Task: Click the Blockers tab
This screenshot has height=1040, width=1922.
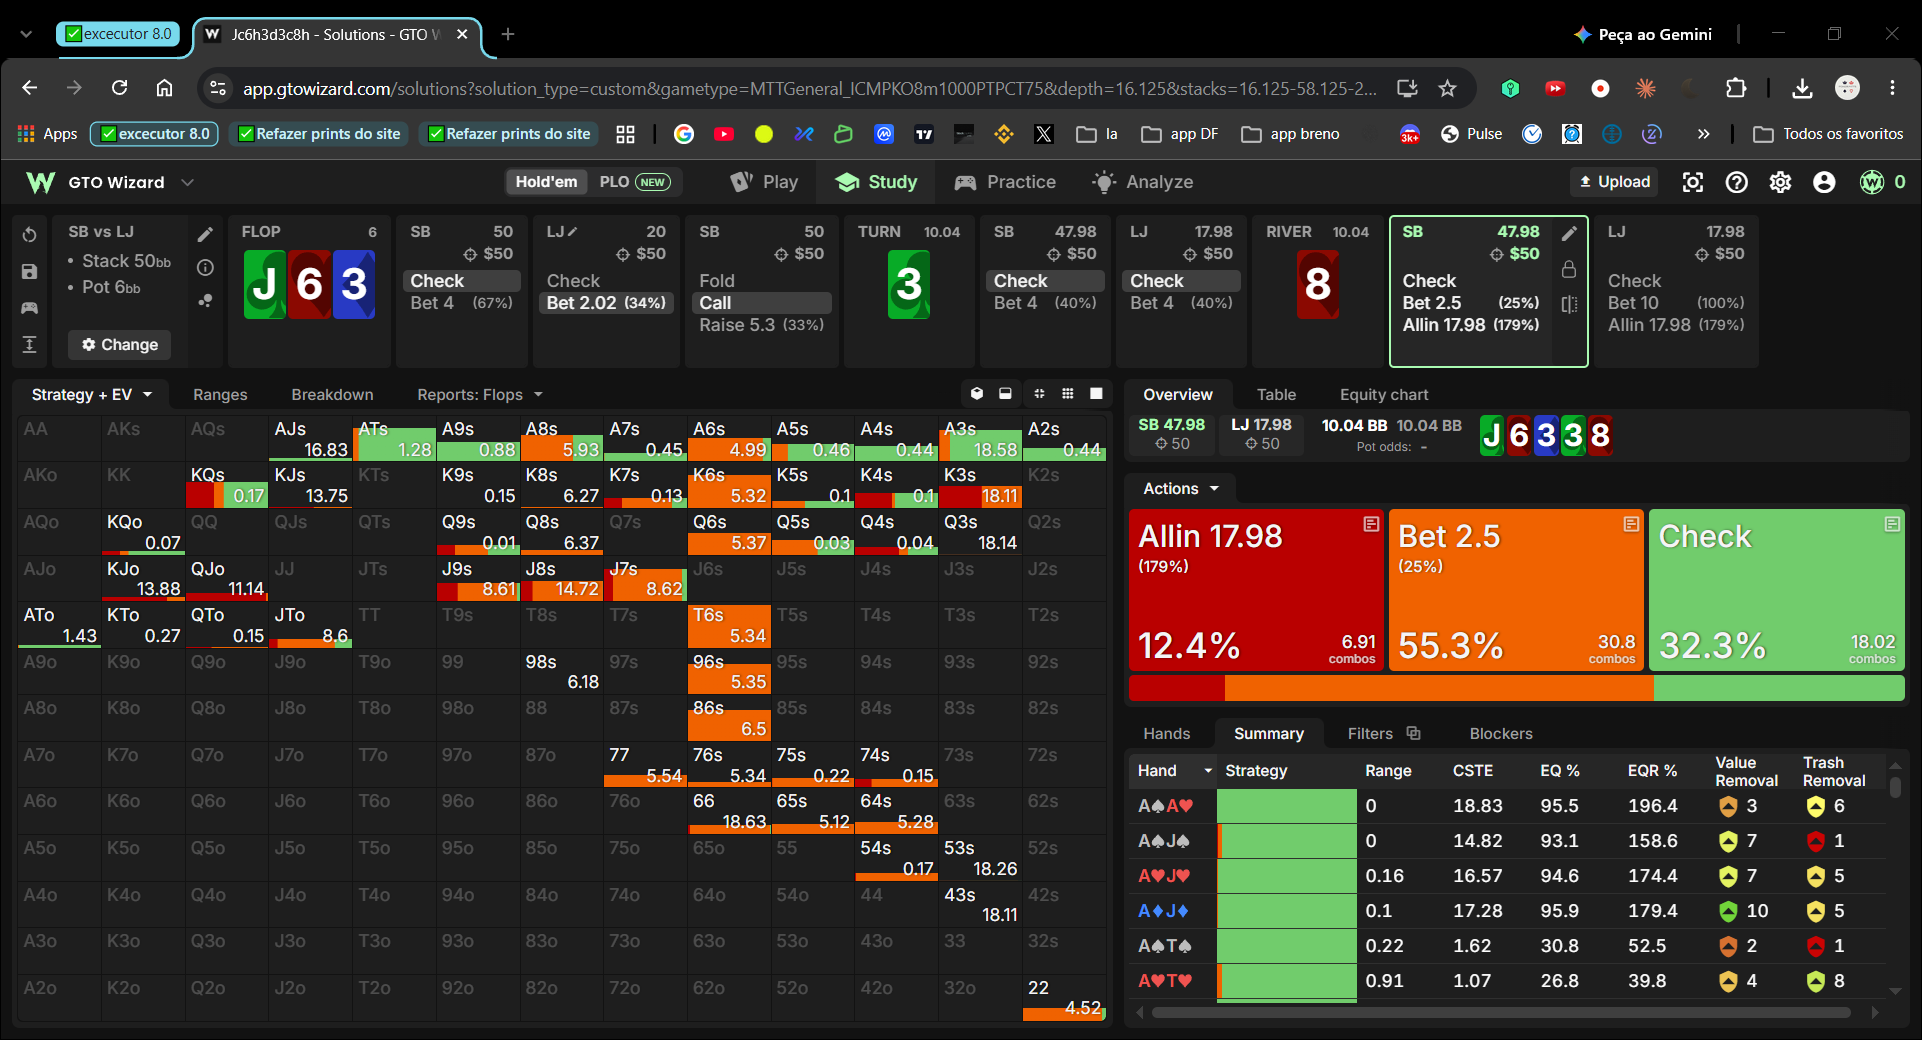Action: [x=1501, y=734]
